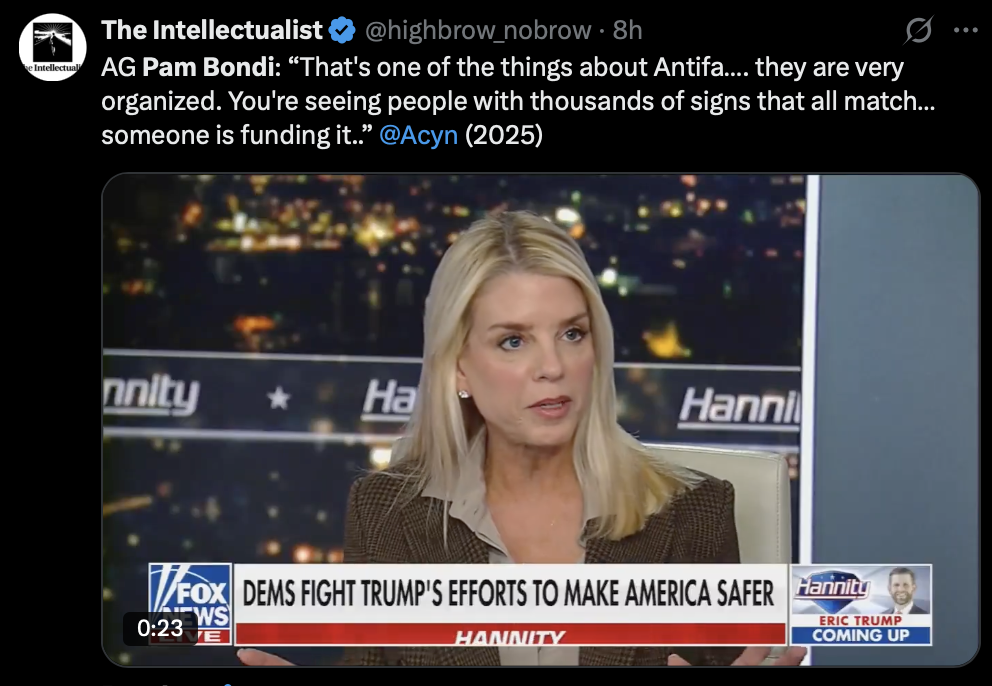Open the Grok explain-post icon
Viewport: 992px width, 686px height.
pyautogui.click(x=918, y=30)
